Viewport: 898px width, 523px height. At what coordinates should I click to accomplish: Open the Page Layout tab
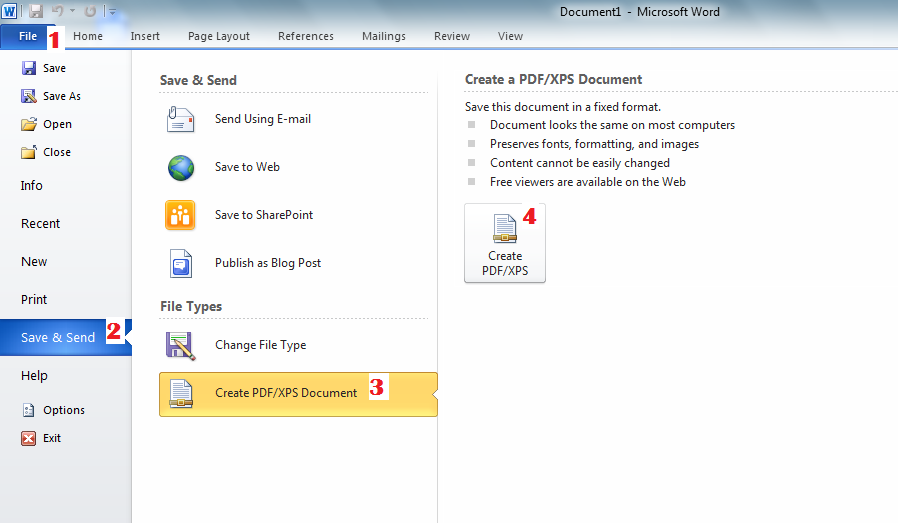[x=219, y=36]
